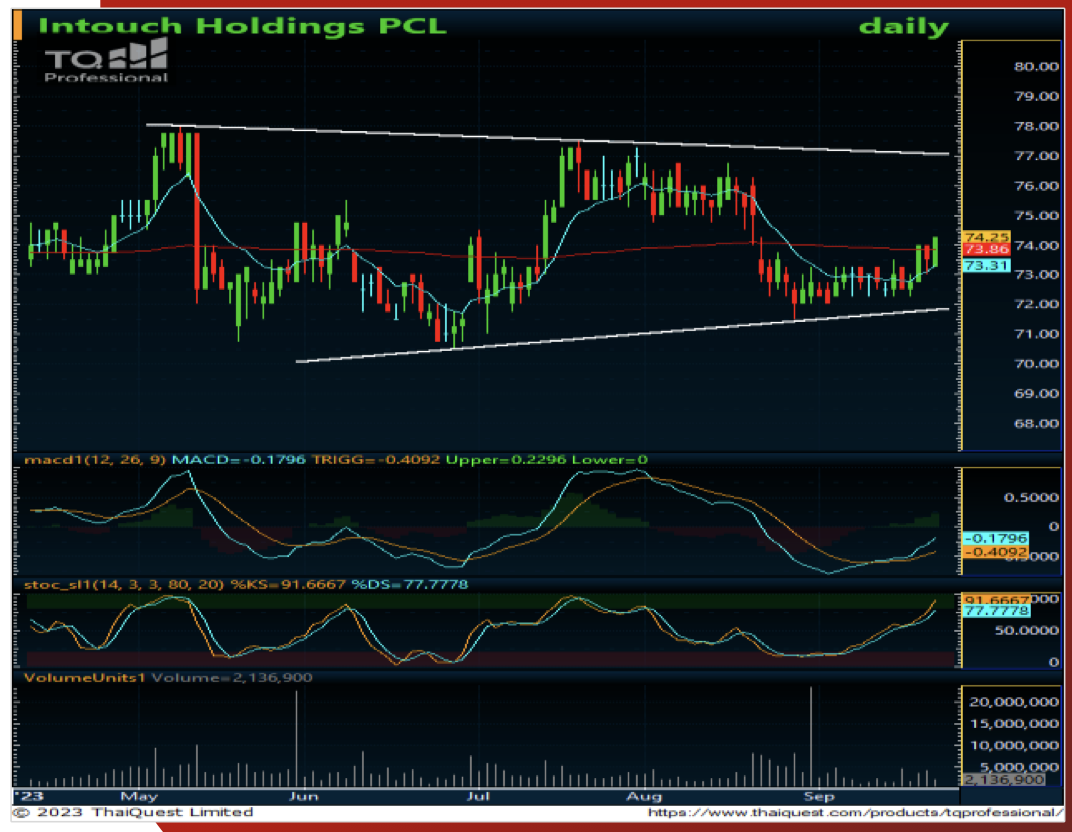The image size is (1072, 832).
Task: Click the Upper=0.2296 value text
Action: click(506, 459)
